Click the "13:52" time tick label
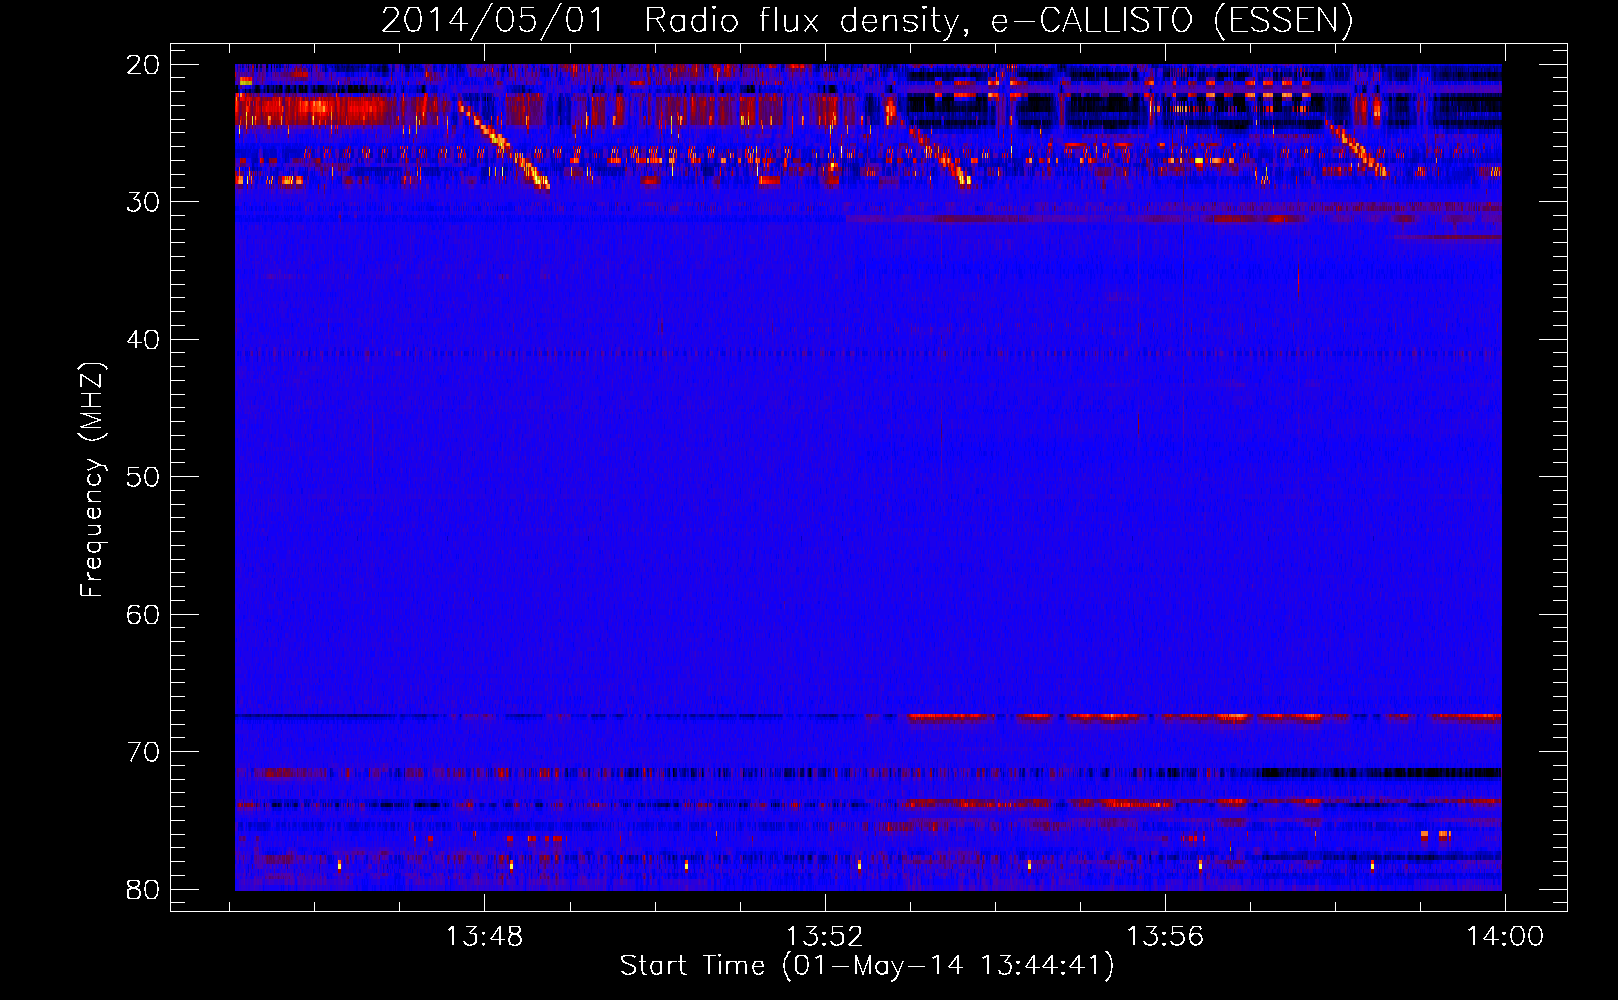The height and width of the screenshot is (1000, 1618). (x=824, y=937)
